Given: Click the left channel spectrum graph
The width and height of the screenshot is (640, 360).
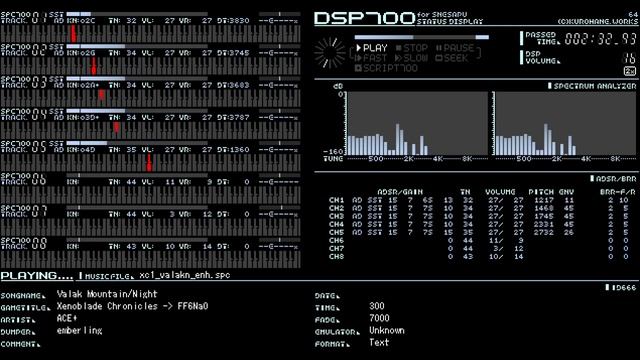Looking at the screenshot, I should coord(417,124).
